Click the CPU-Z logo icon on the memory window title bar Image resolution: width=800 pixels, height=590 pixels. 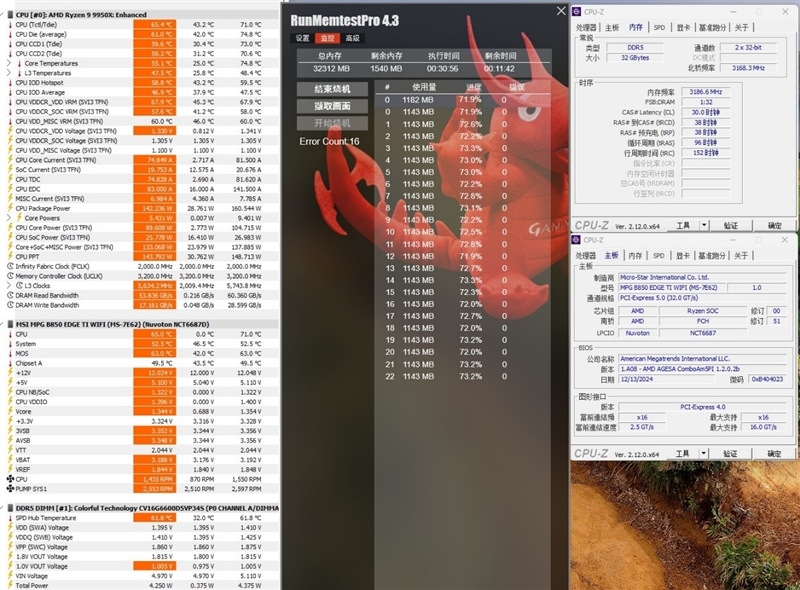pos(577,12)
